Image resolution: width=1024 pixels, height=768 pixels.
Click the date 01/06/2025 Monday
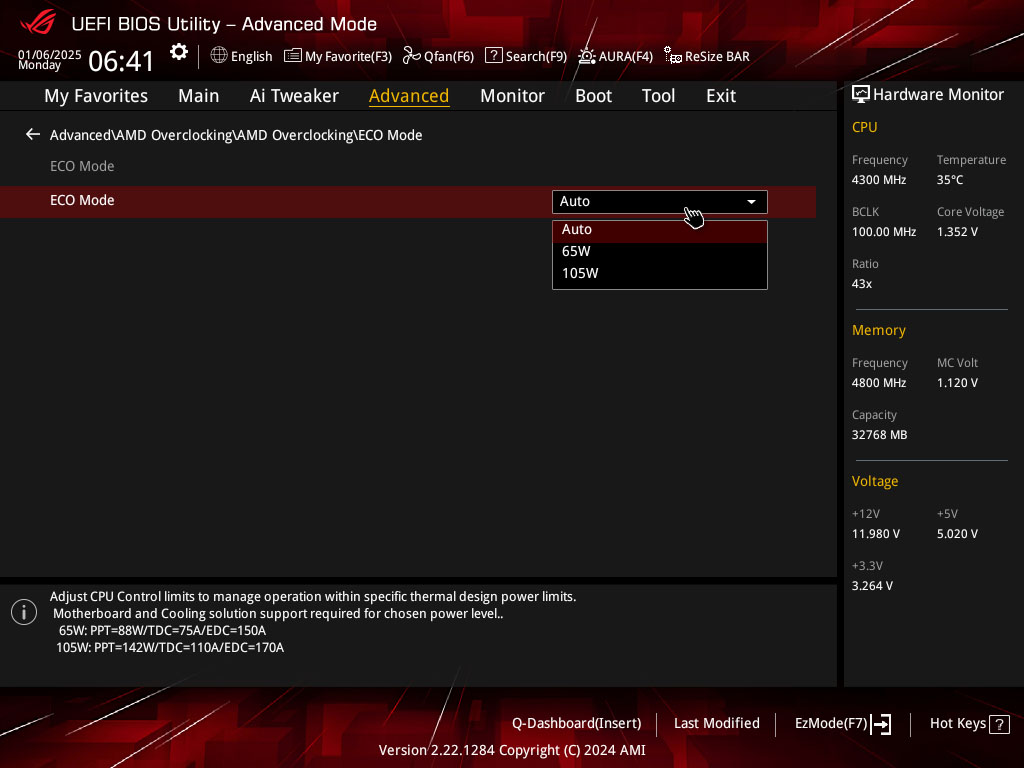50,59
